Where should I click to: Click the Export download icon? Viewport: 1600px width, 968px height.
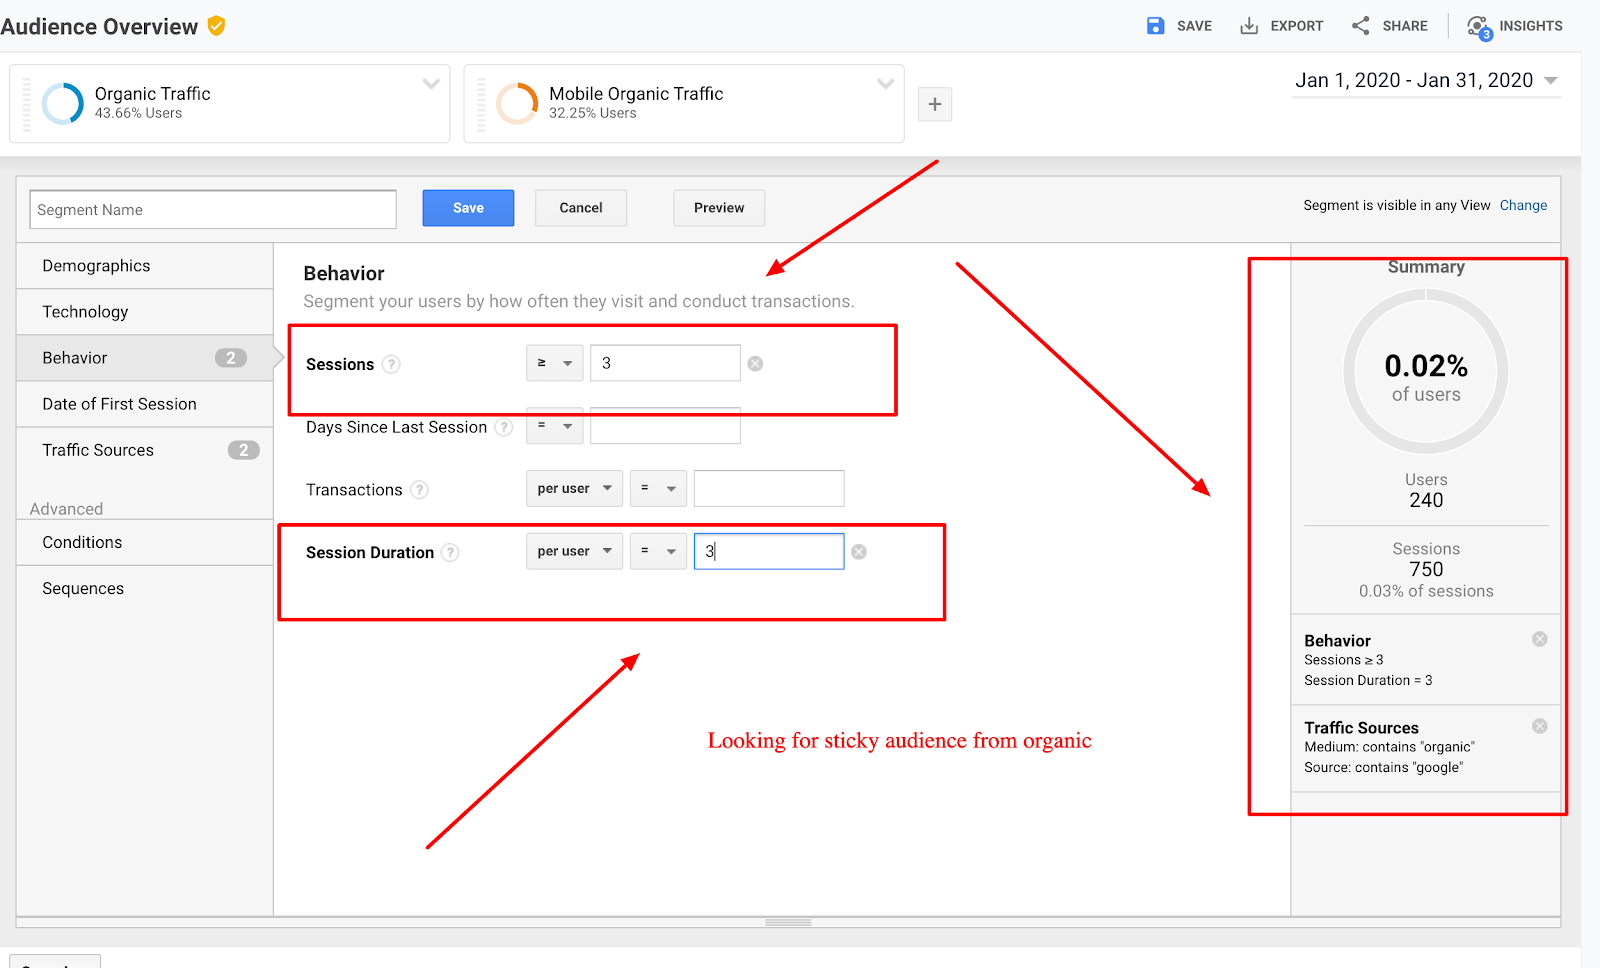click(1249, 26)
